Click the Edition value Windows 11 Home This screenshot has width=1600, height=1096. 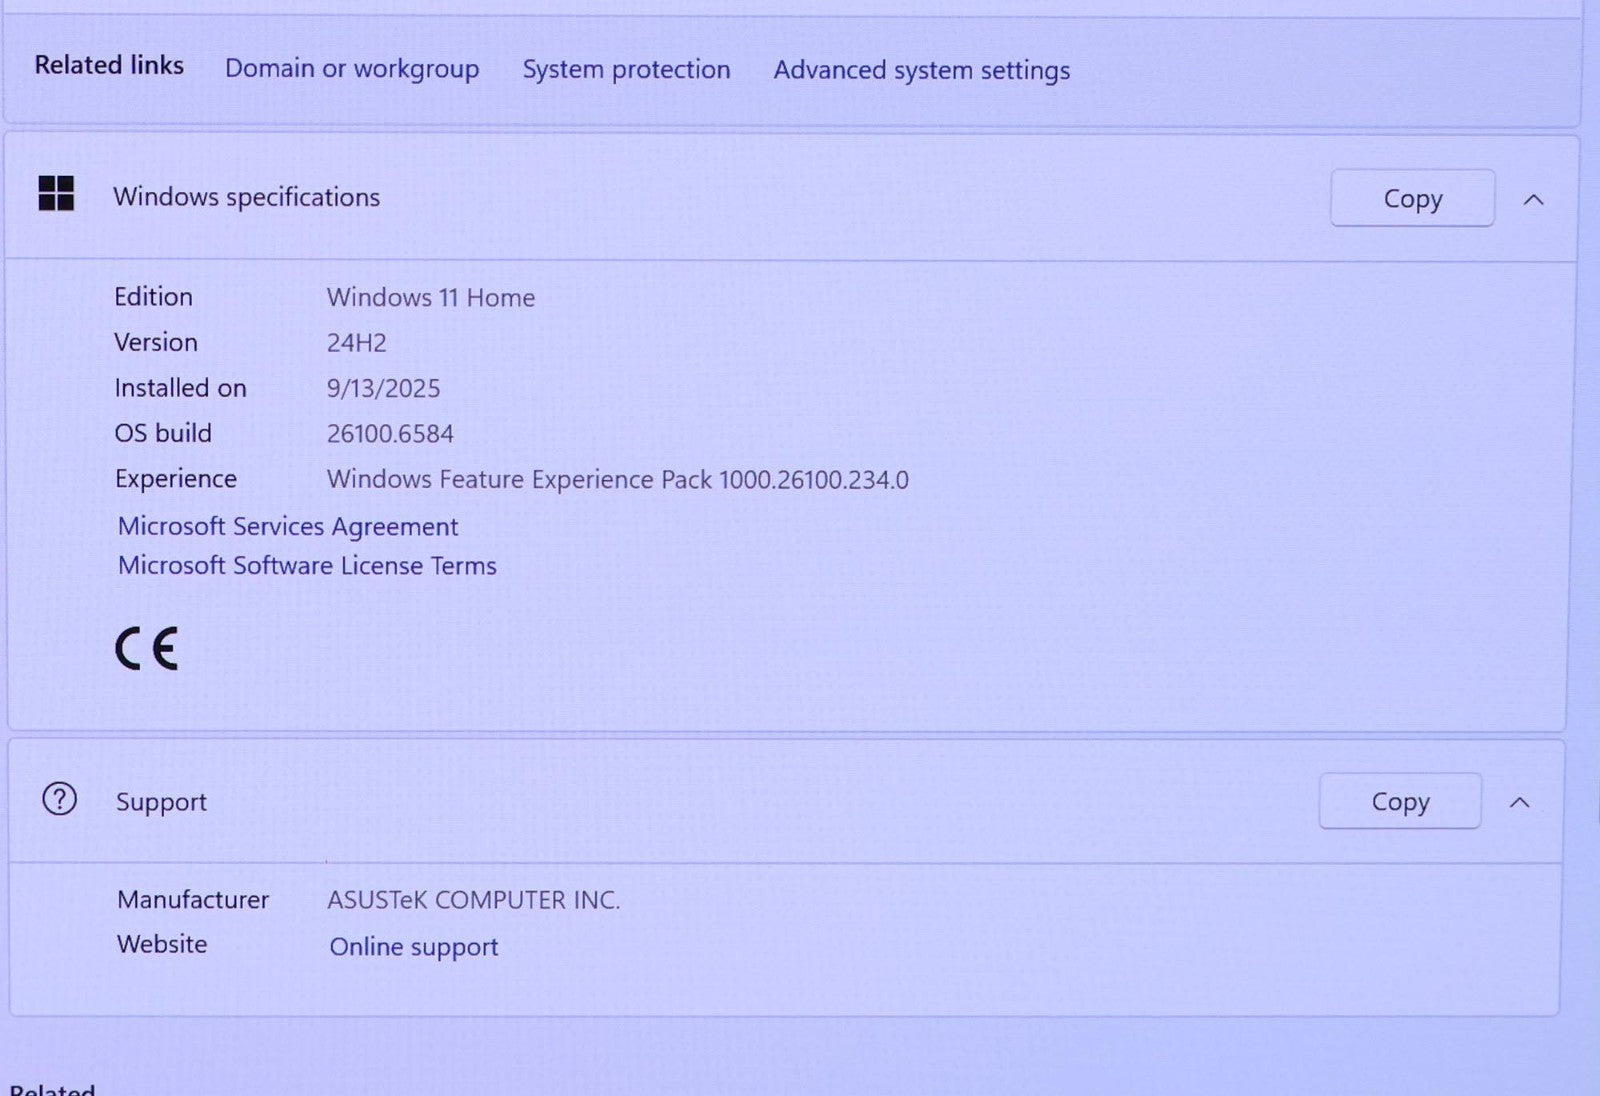click(x=430, y=298)
